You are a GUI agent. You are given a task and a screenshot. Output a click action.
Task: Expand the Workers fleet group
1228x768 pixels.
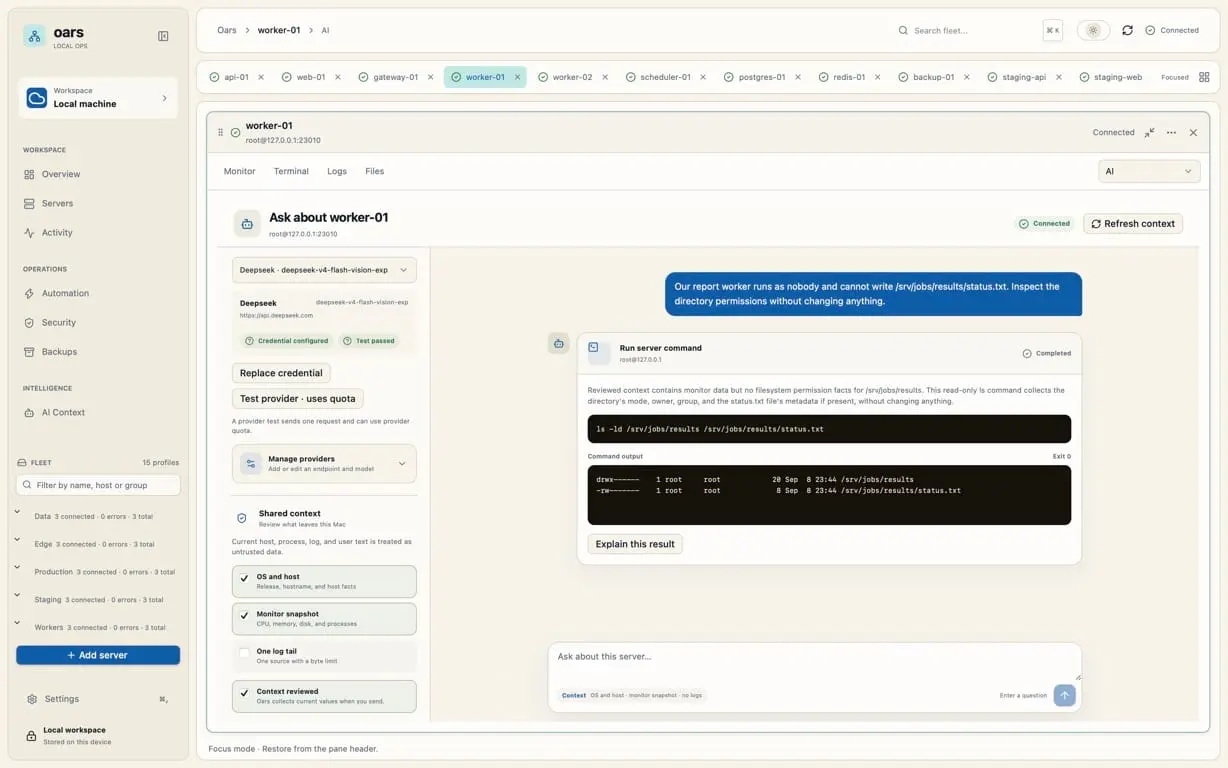(x=17, y=623)
